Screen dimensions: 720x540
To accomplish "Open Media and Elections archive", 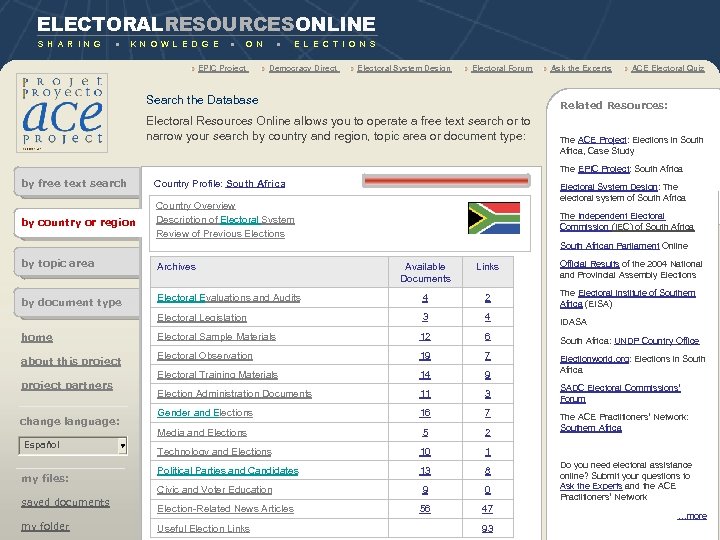I will click(202, 433).
